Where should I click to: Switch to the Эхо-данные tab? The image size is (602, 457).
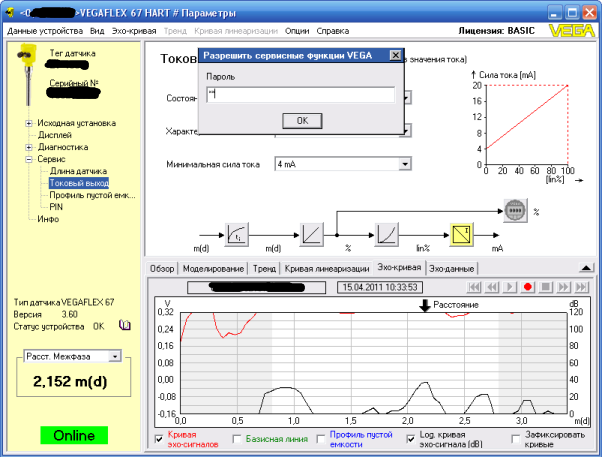click(x=452, y=269)
